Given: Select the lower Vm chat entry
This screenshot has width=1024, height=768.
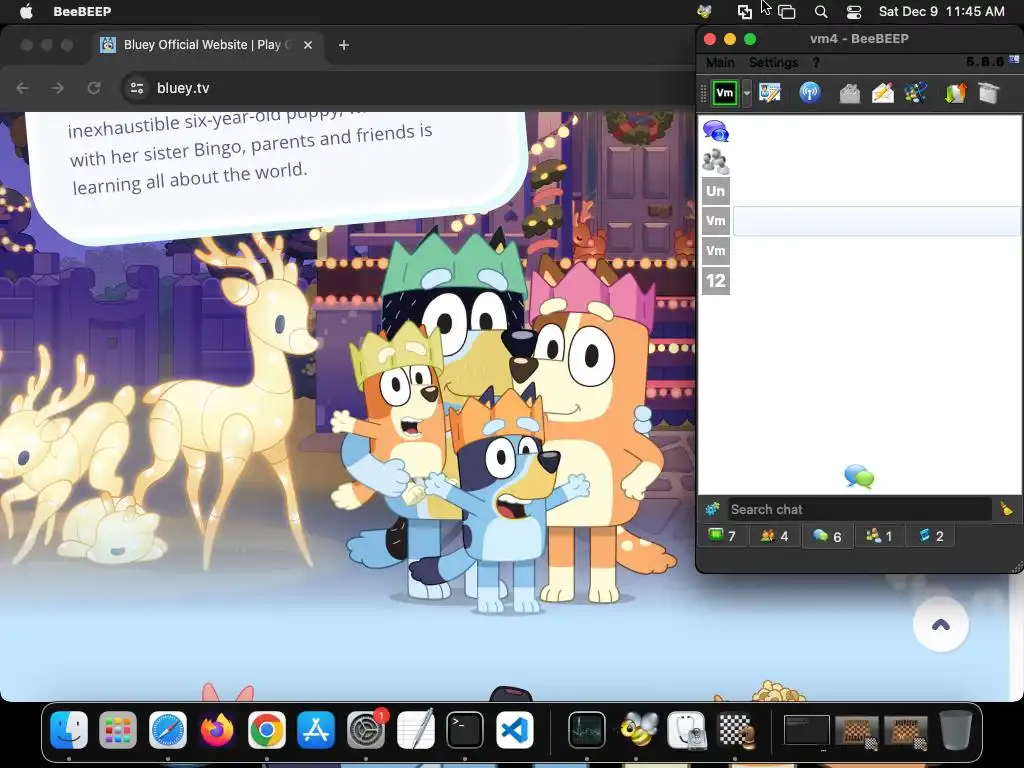Looking at the screenshot, I should pyautogui.click(x=716, y=251).
